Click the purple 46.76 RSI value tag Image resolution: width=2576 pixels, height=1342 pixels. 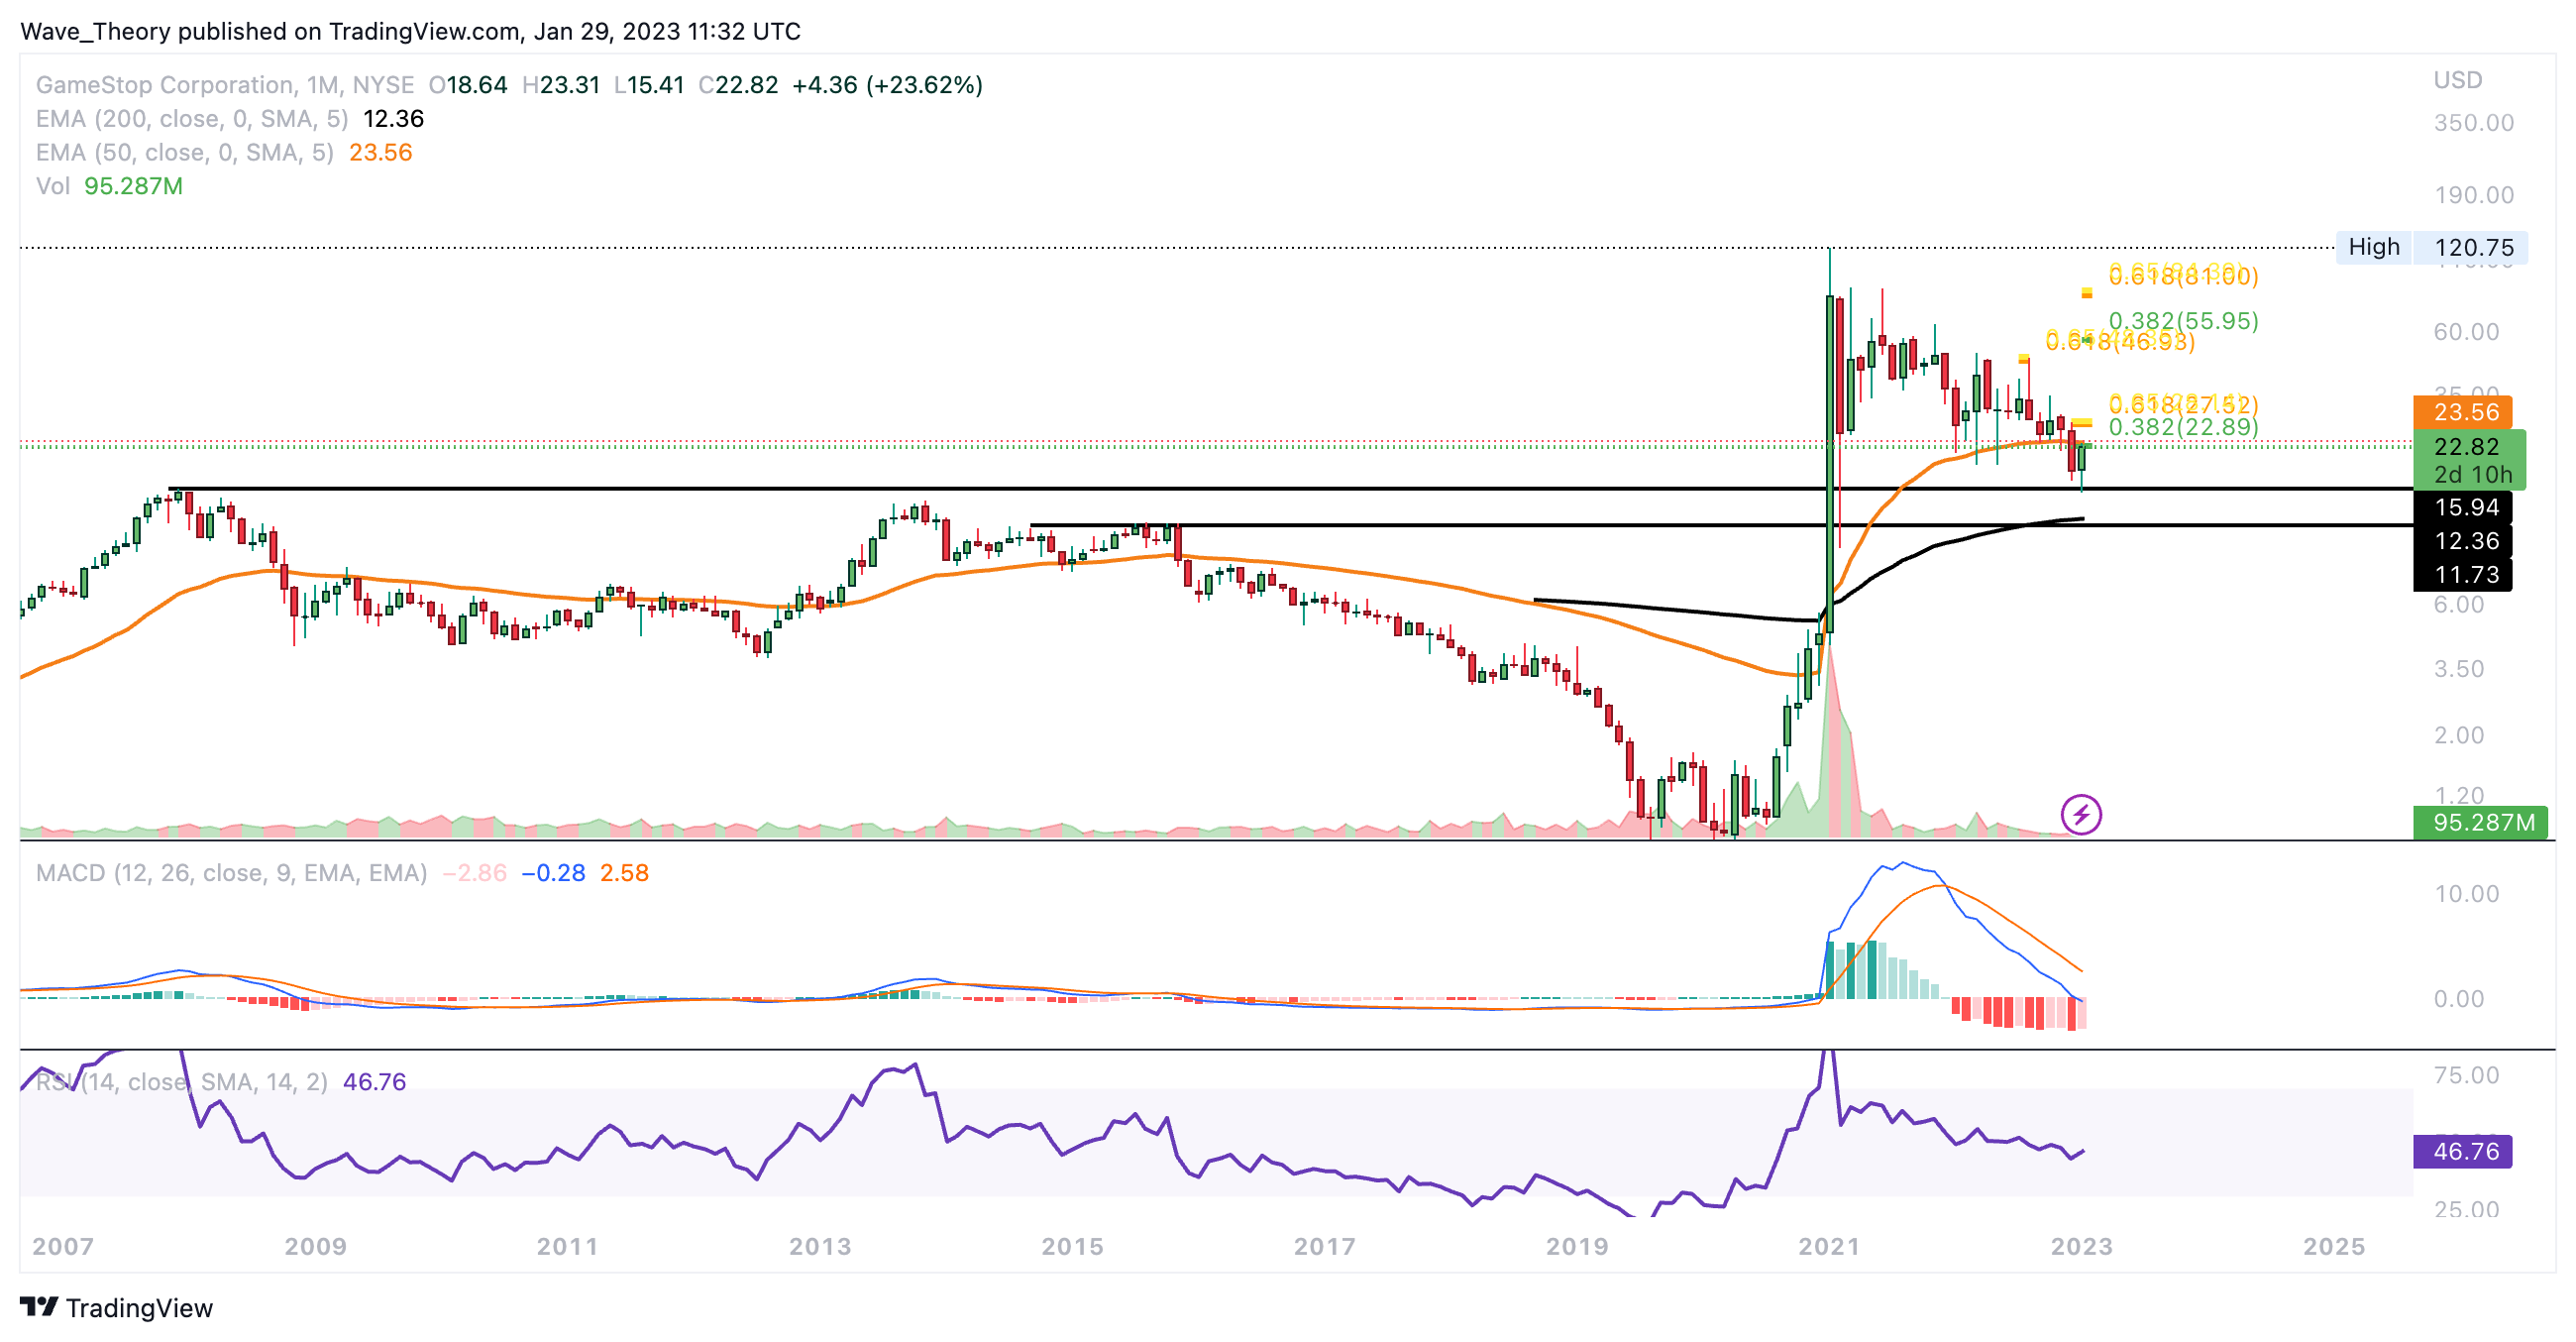[x=2464, y=1151]
